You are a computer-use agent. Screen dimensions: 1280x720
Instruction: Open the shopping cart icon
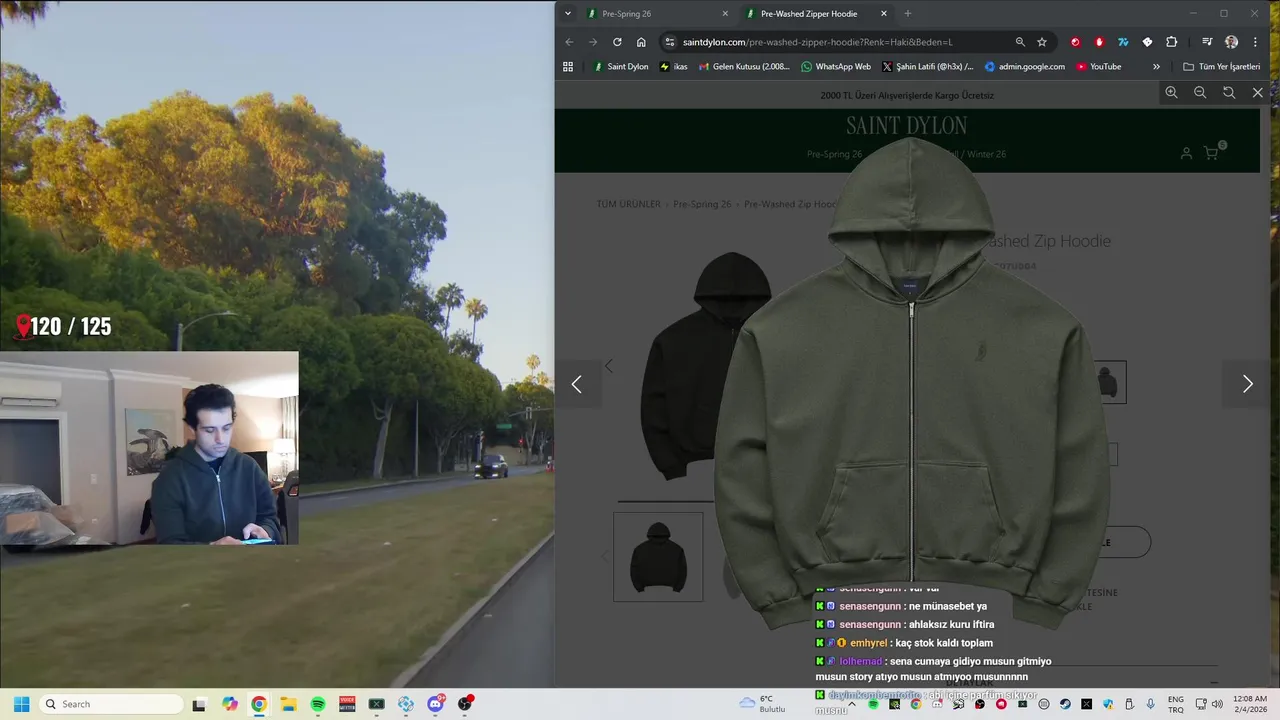[1212, 153]
